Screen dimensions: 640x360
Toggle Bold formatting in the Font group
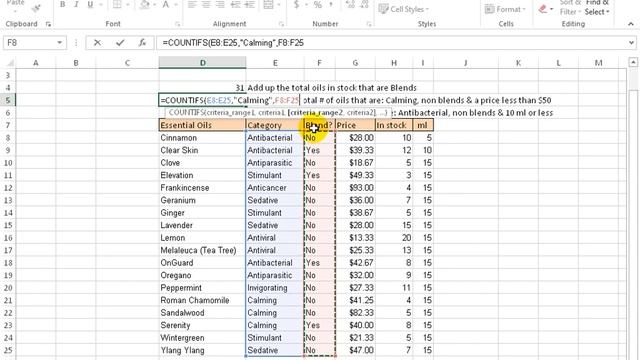(62, 4)
